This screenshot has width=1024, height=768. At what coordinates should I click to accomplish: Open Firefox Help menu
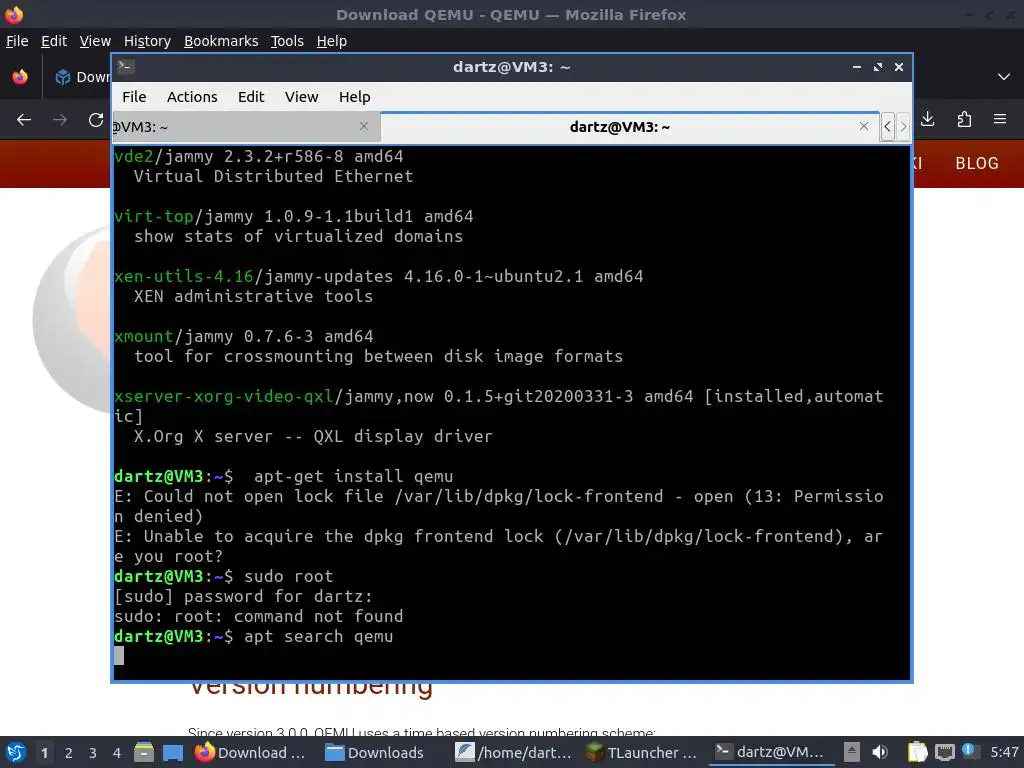click(332, 41)
